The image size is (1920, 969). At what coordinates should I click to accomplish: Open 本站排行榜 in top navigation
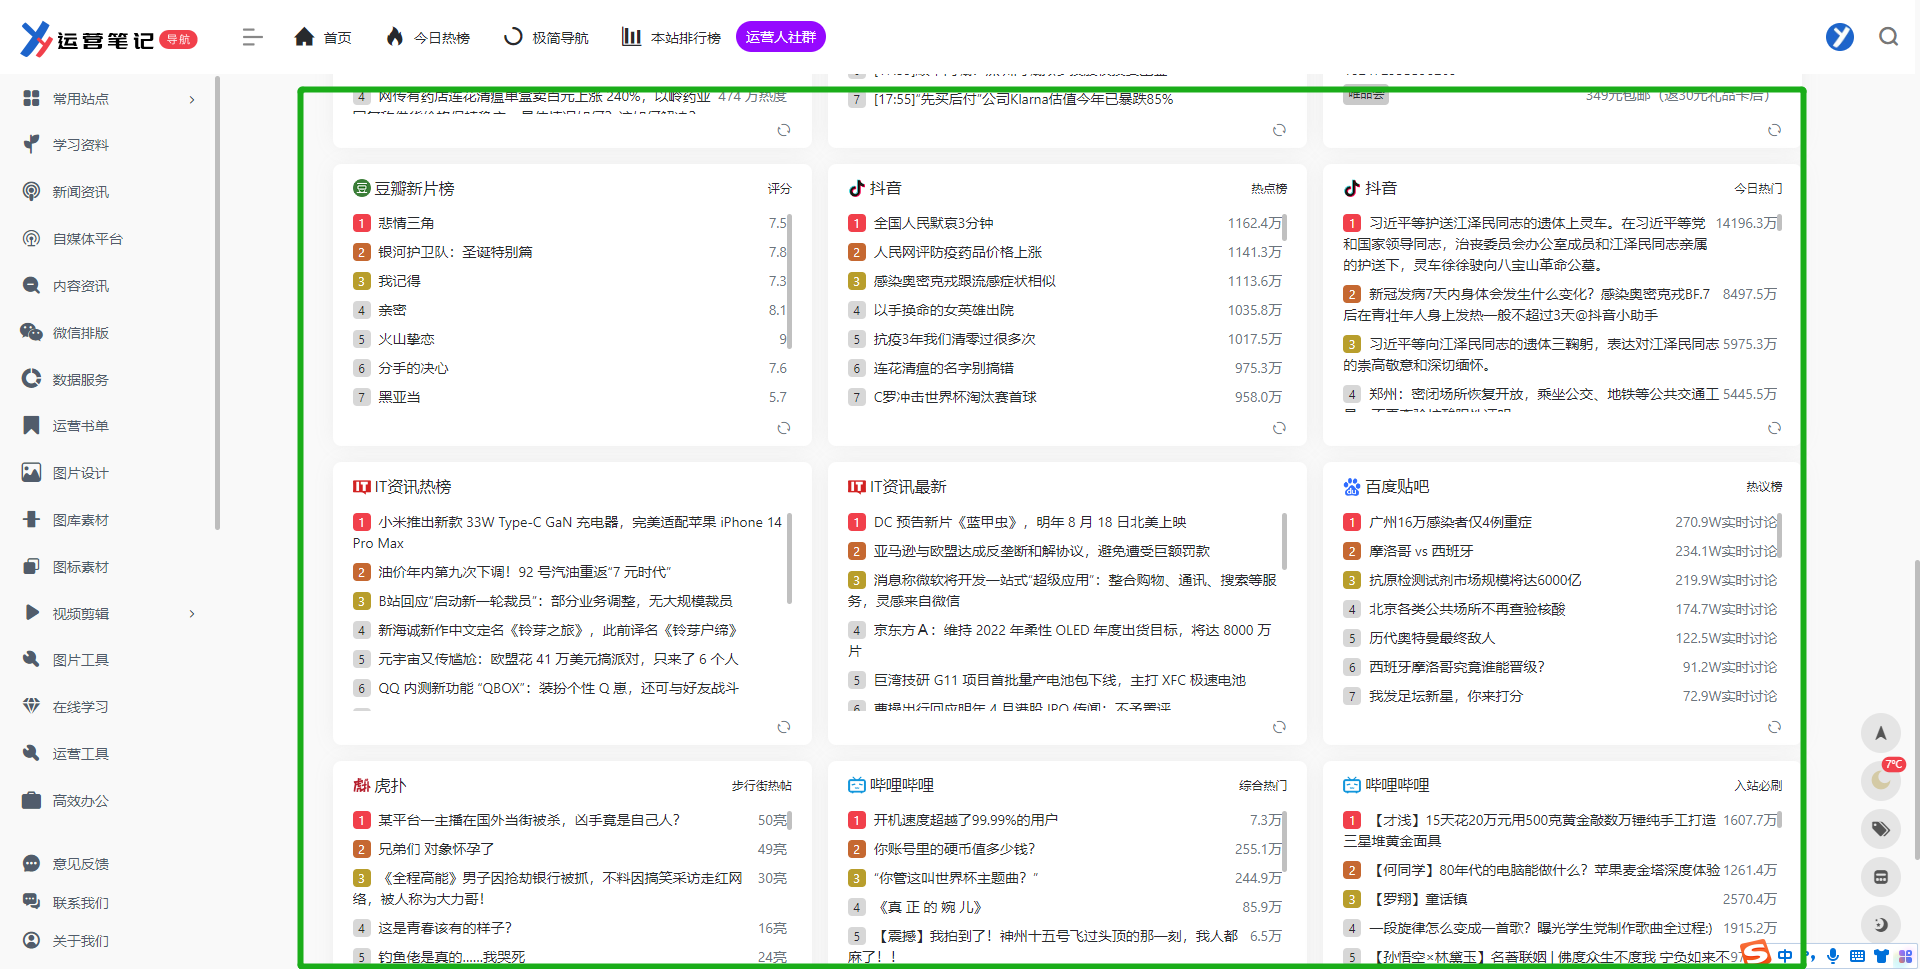click(x=671, y=38)
